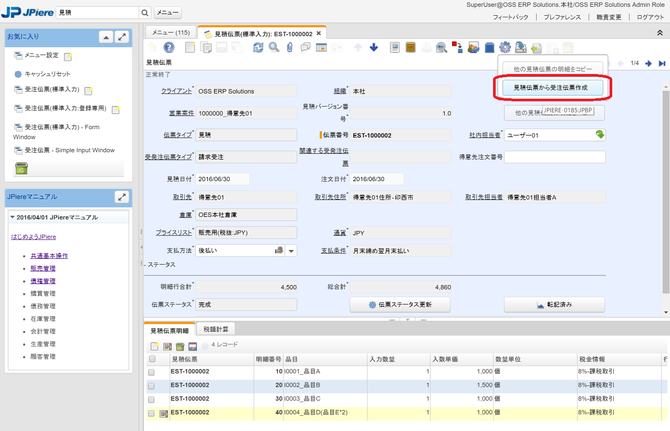Select the 見積伝票(標準入力): EST-1000002 tab
This screenshot has height=431, width=670.
[263, 34]
